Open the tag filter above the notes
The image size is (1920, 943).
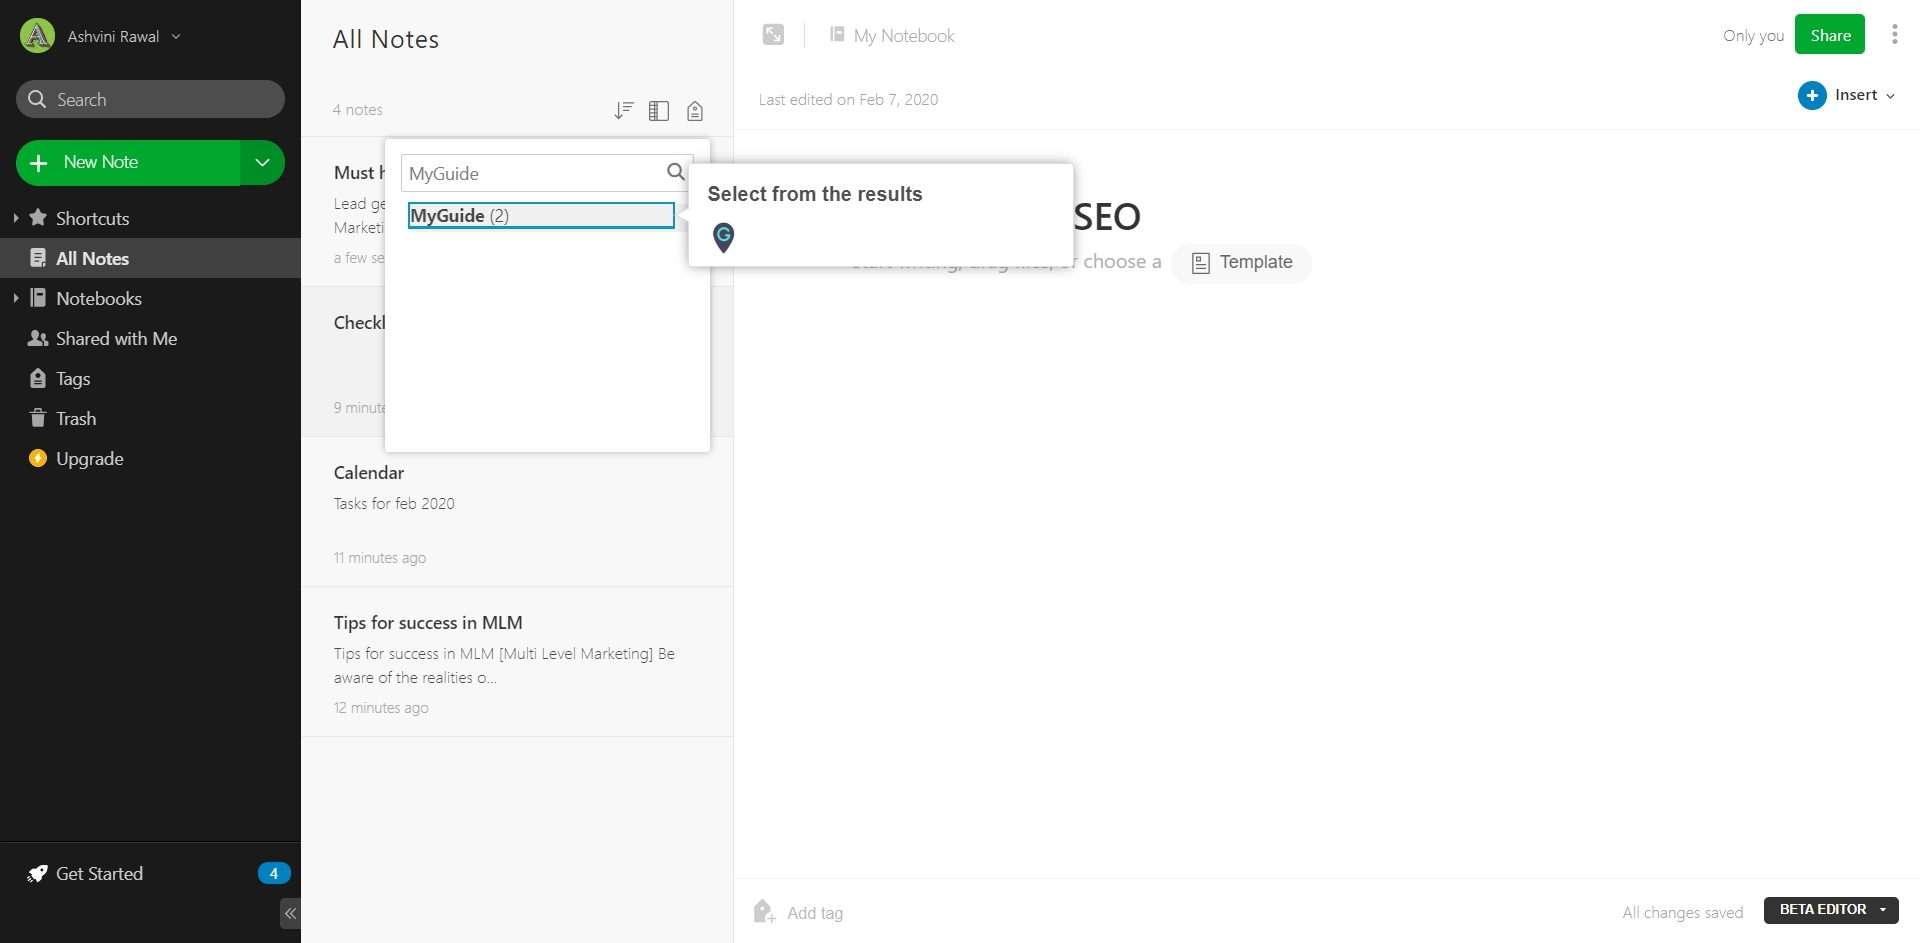pos(694,111)
